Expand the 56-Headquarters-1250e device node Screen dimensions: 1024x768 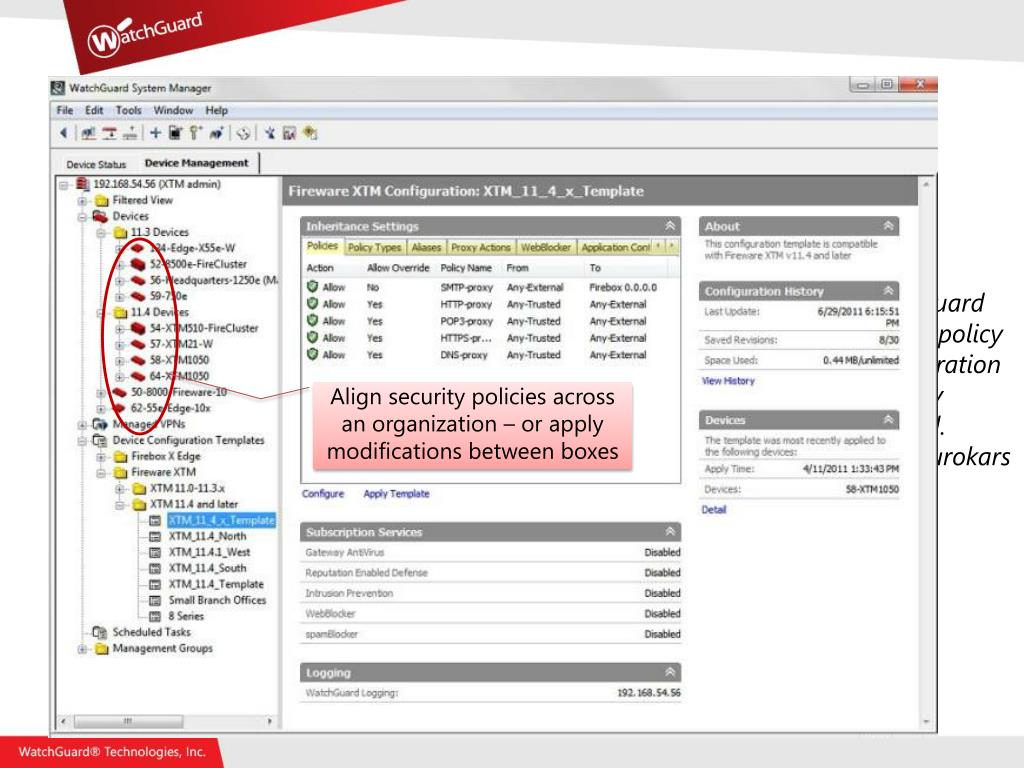coord(120,281)
